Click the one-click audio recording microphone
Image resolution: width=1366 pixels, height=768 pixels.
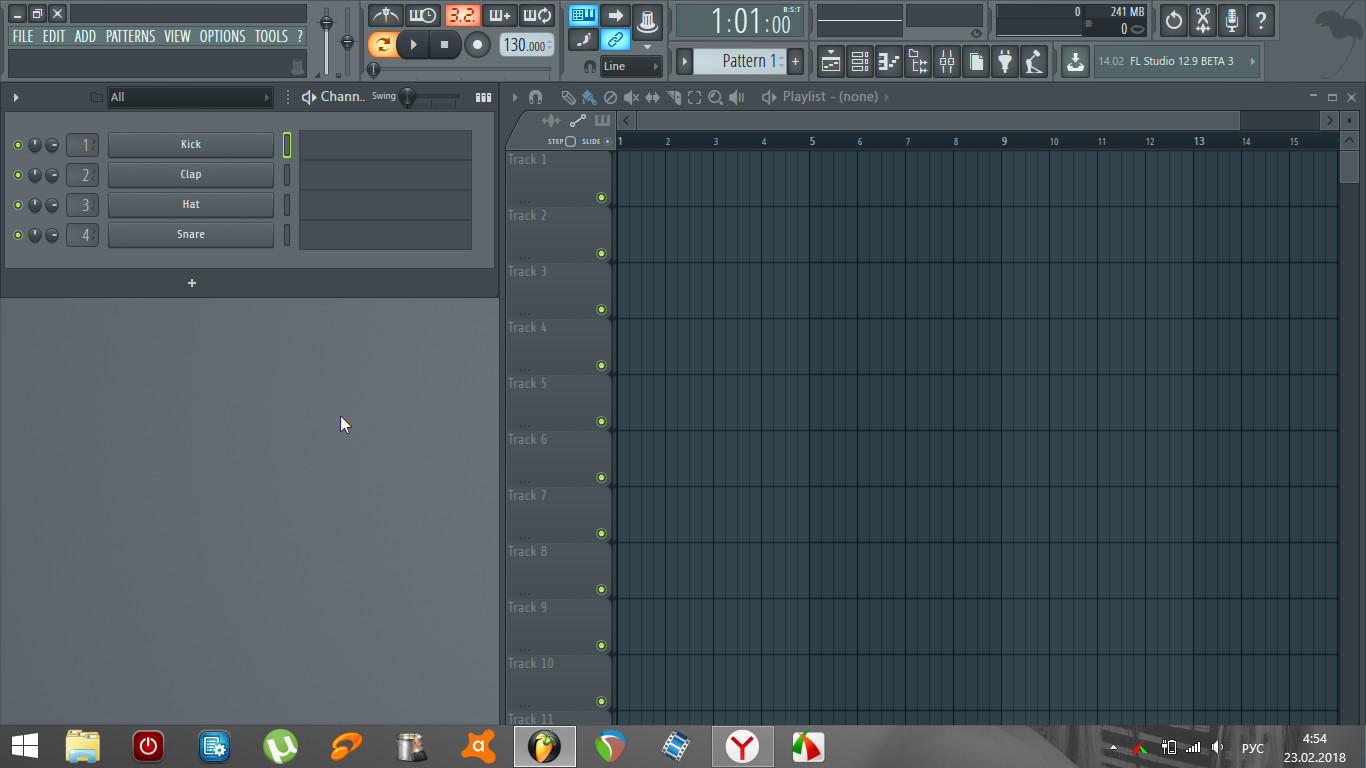pos(1232,20)
